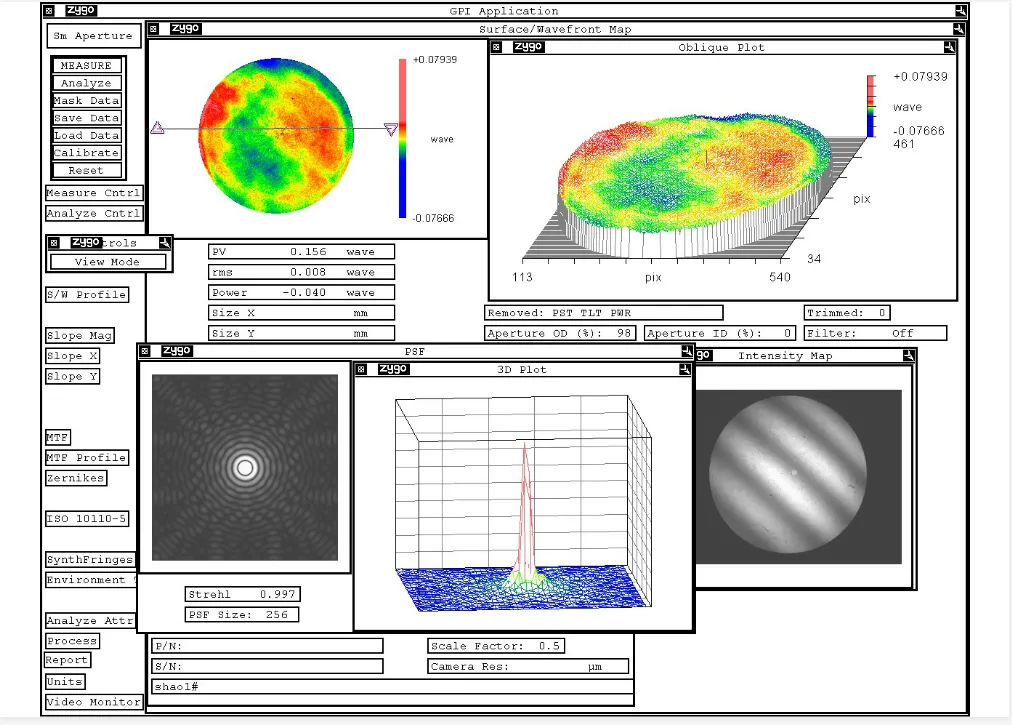Toggle the Filter: Off setting

pyautogui.click(x=875, y=333)
